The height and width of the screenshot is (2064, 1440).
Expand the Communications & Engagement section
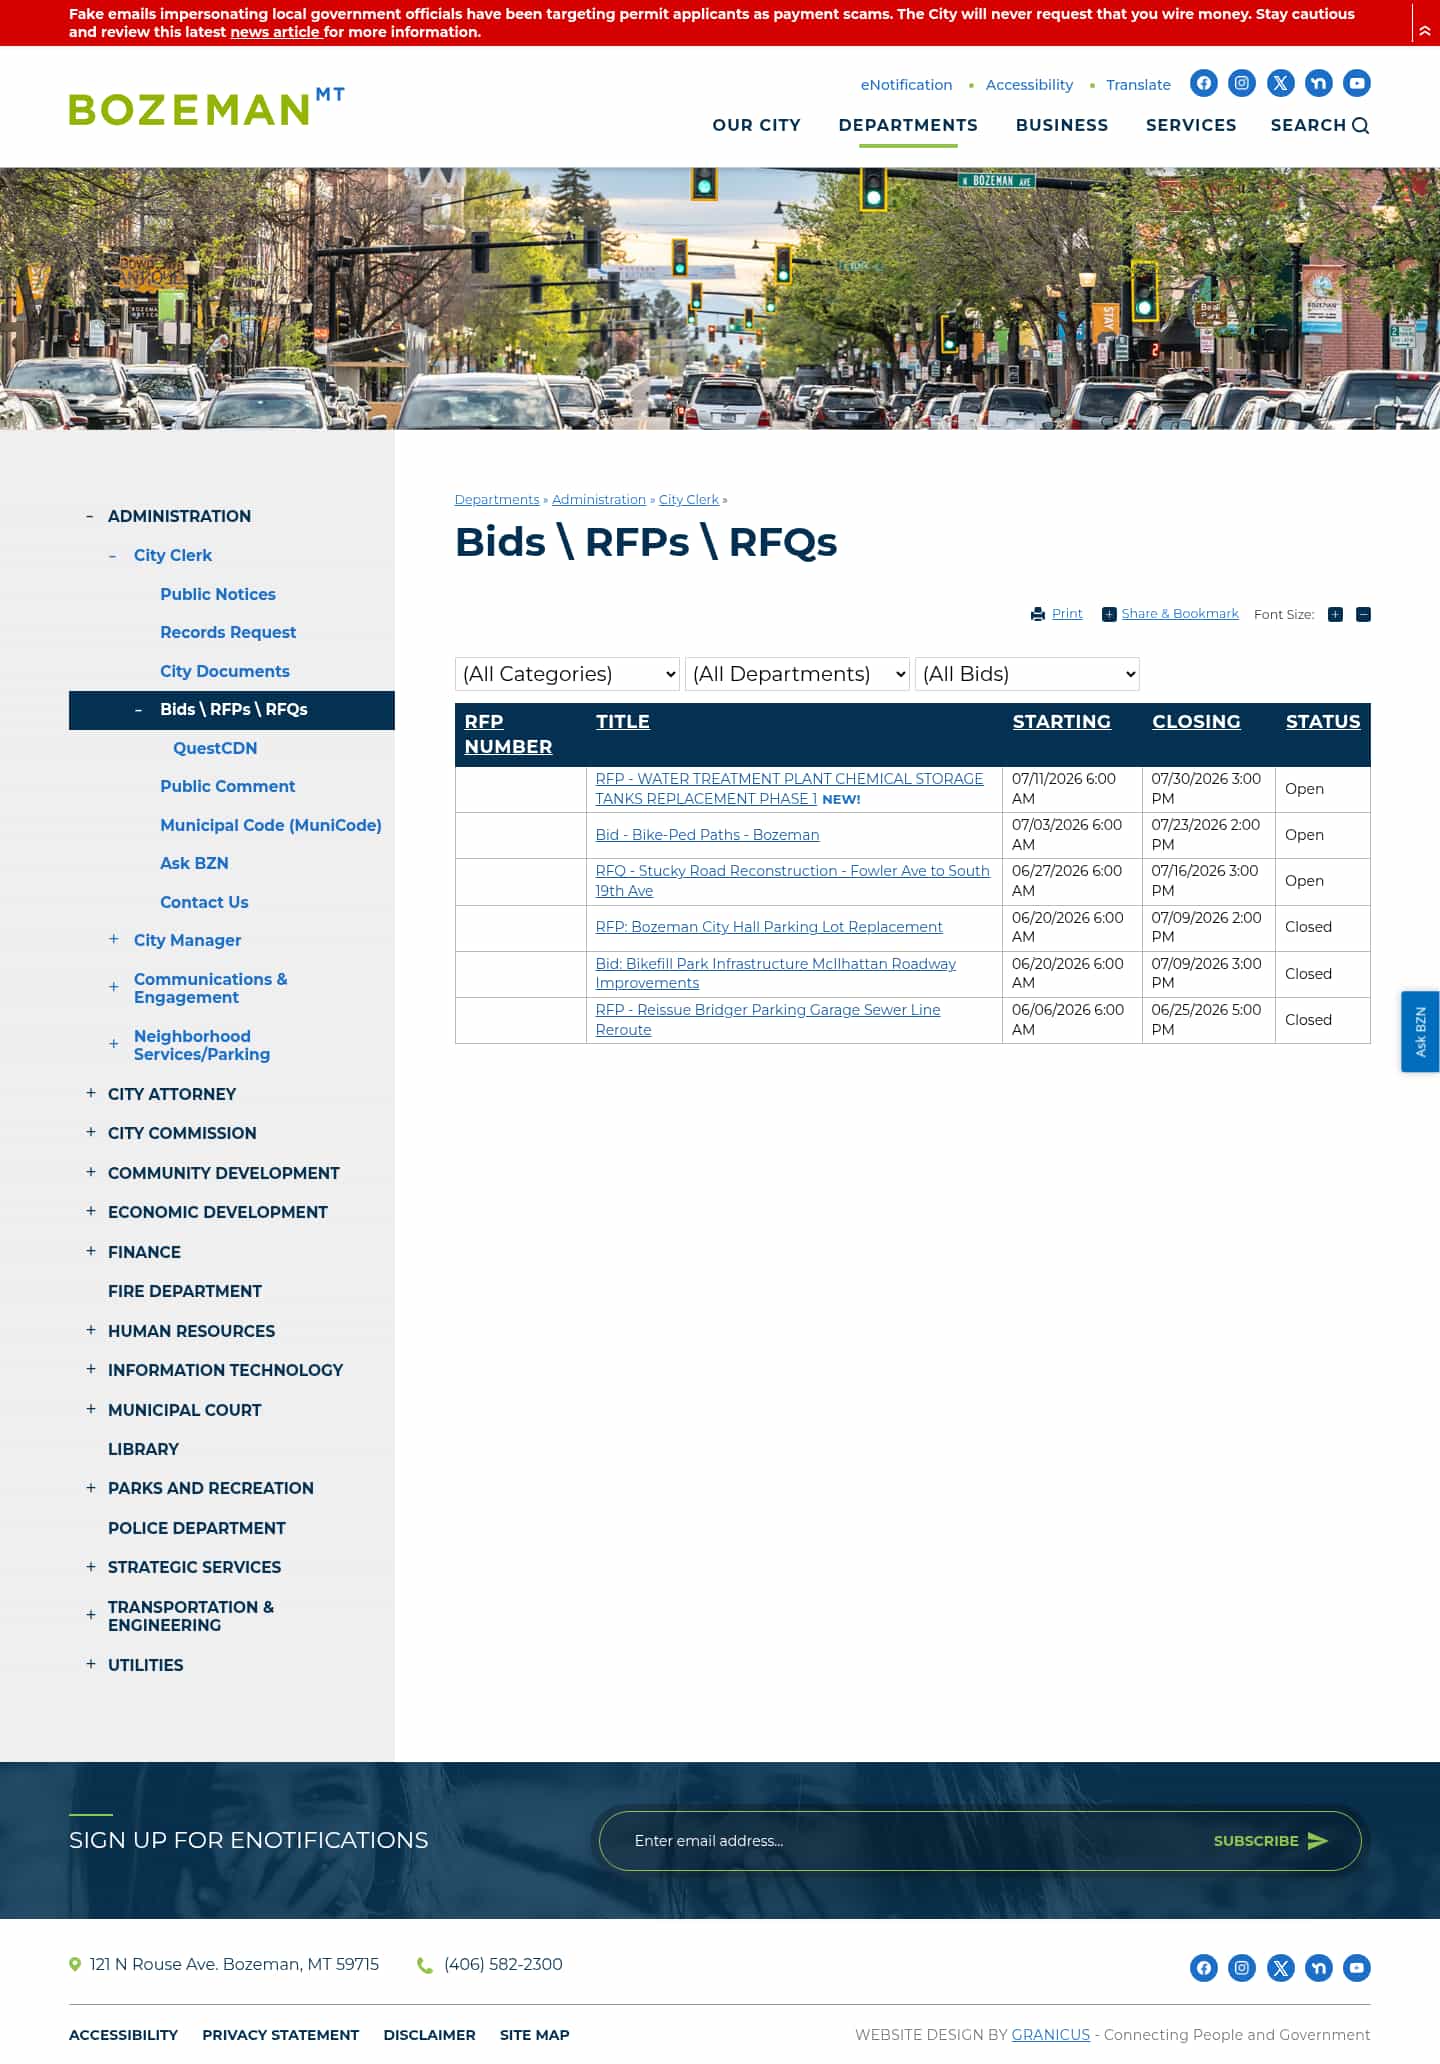click(114, 987)
